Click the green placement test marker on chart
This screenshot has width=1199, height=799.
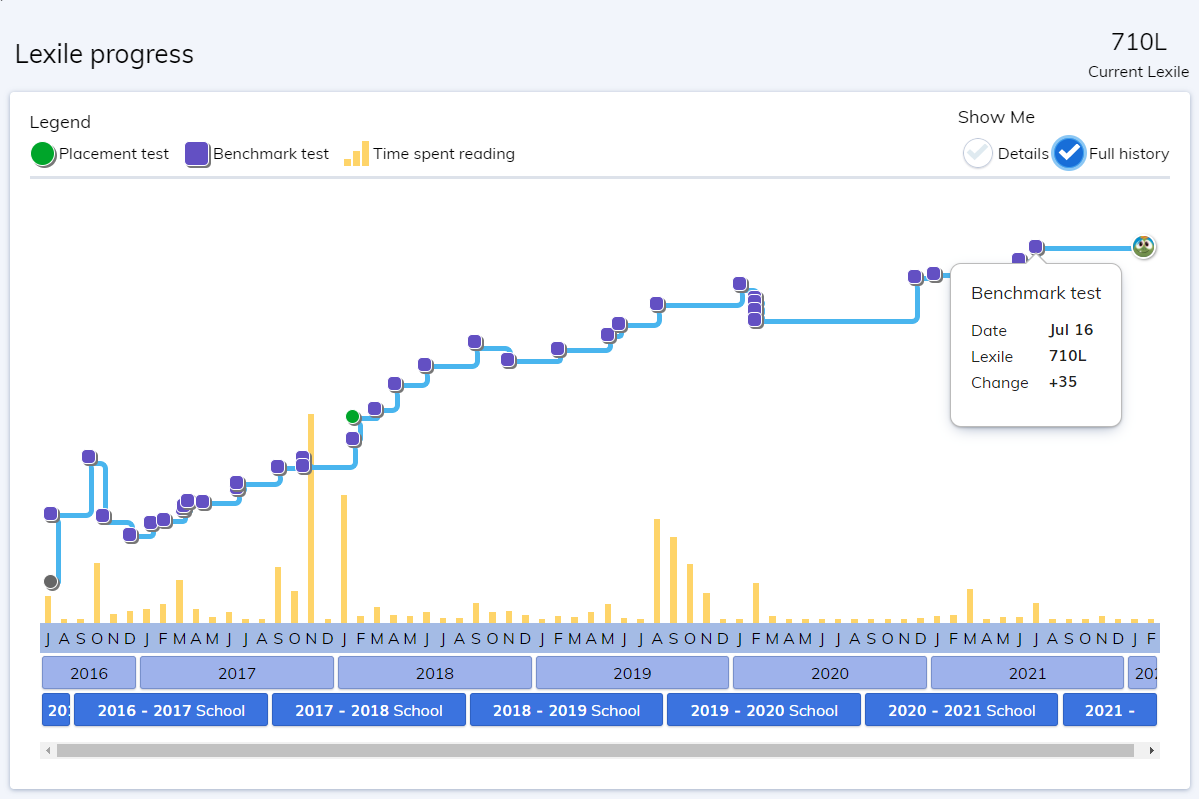352,416
